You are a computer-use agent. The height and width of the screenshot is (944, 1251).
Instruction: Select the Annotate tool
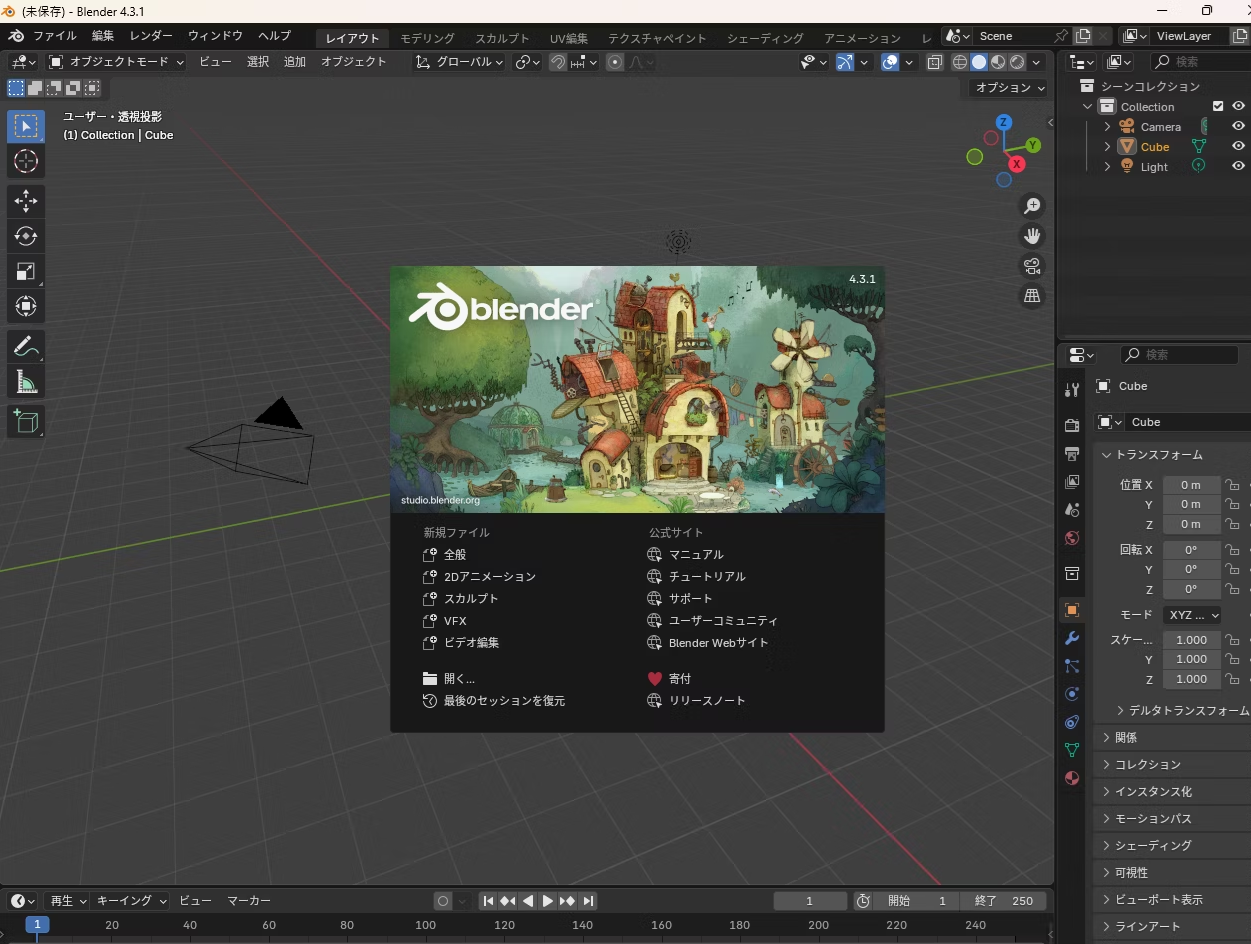tap(26, 347)
